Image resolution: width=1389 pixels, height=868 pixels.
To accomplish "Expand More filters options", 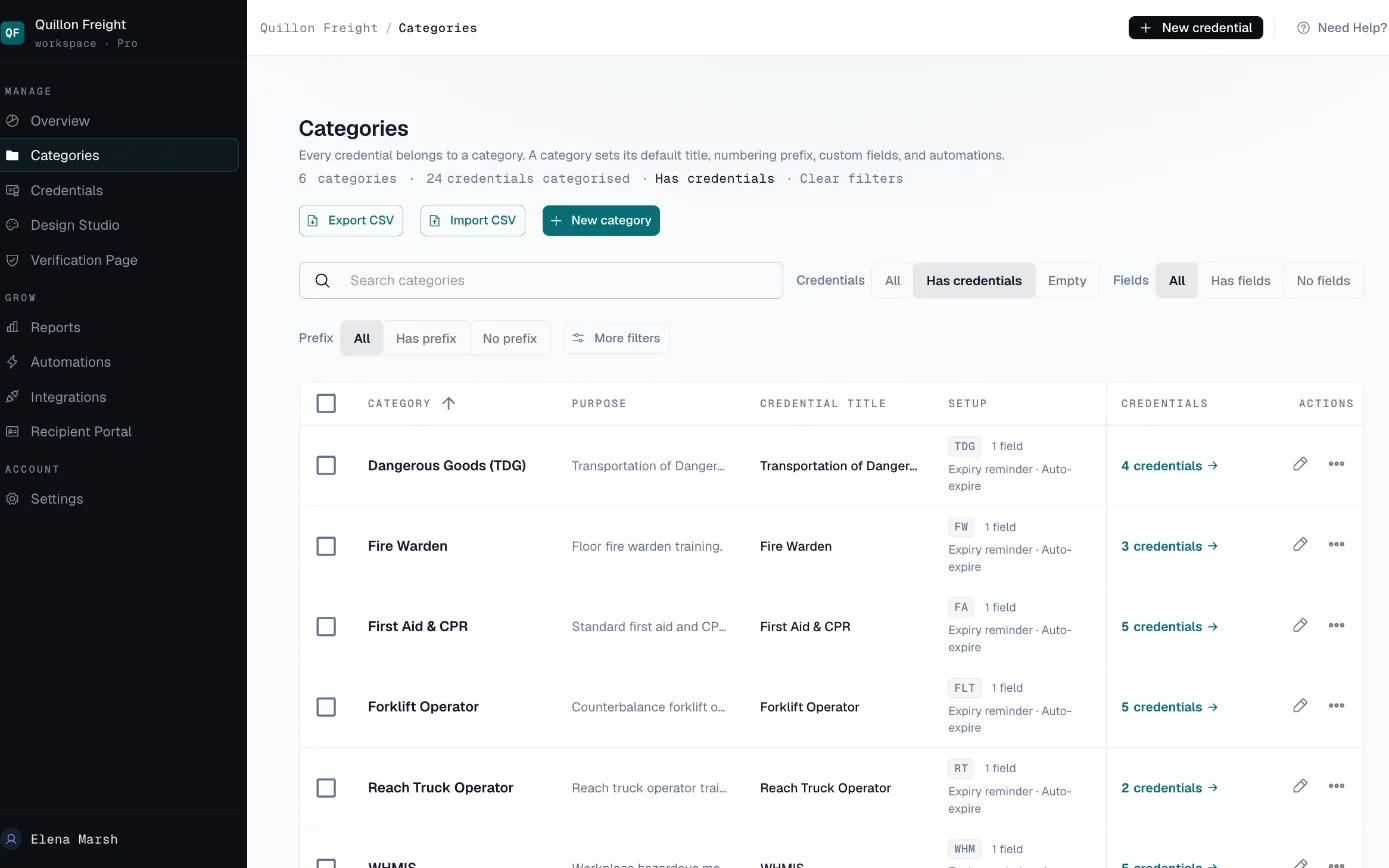I will click(616, 338).
